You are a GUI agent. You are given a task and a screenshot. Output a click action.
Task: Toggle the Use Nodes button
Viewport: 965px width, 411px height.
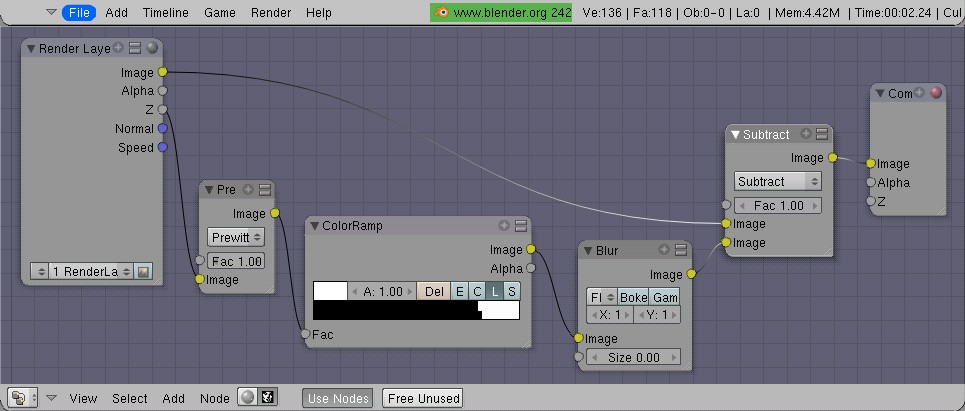pos(338,398)
